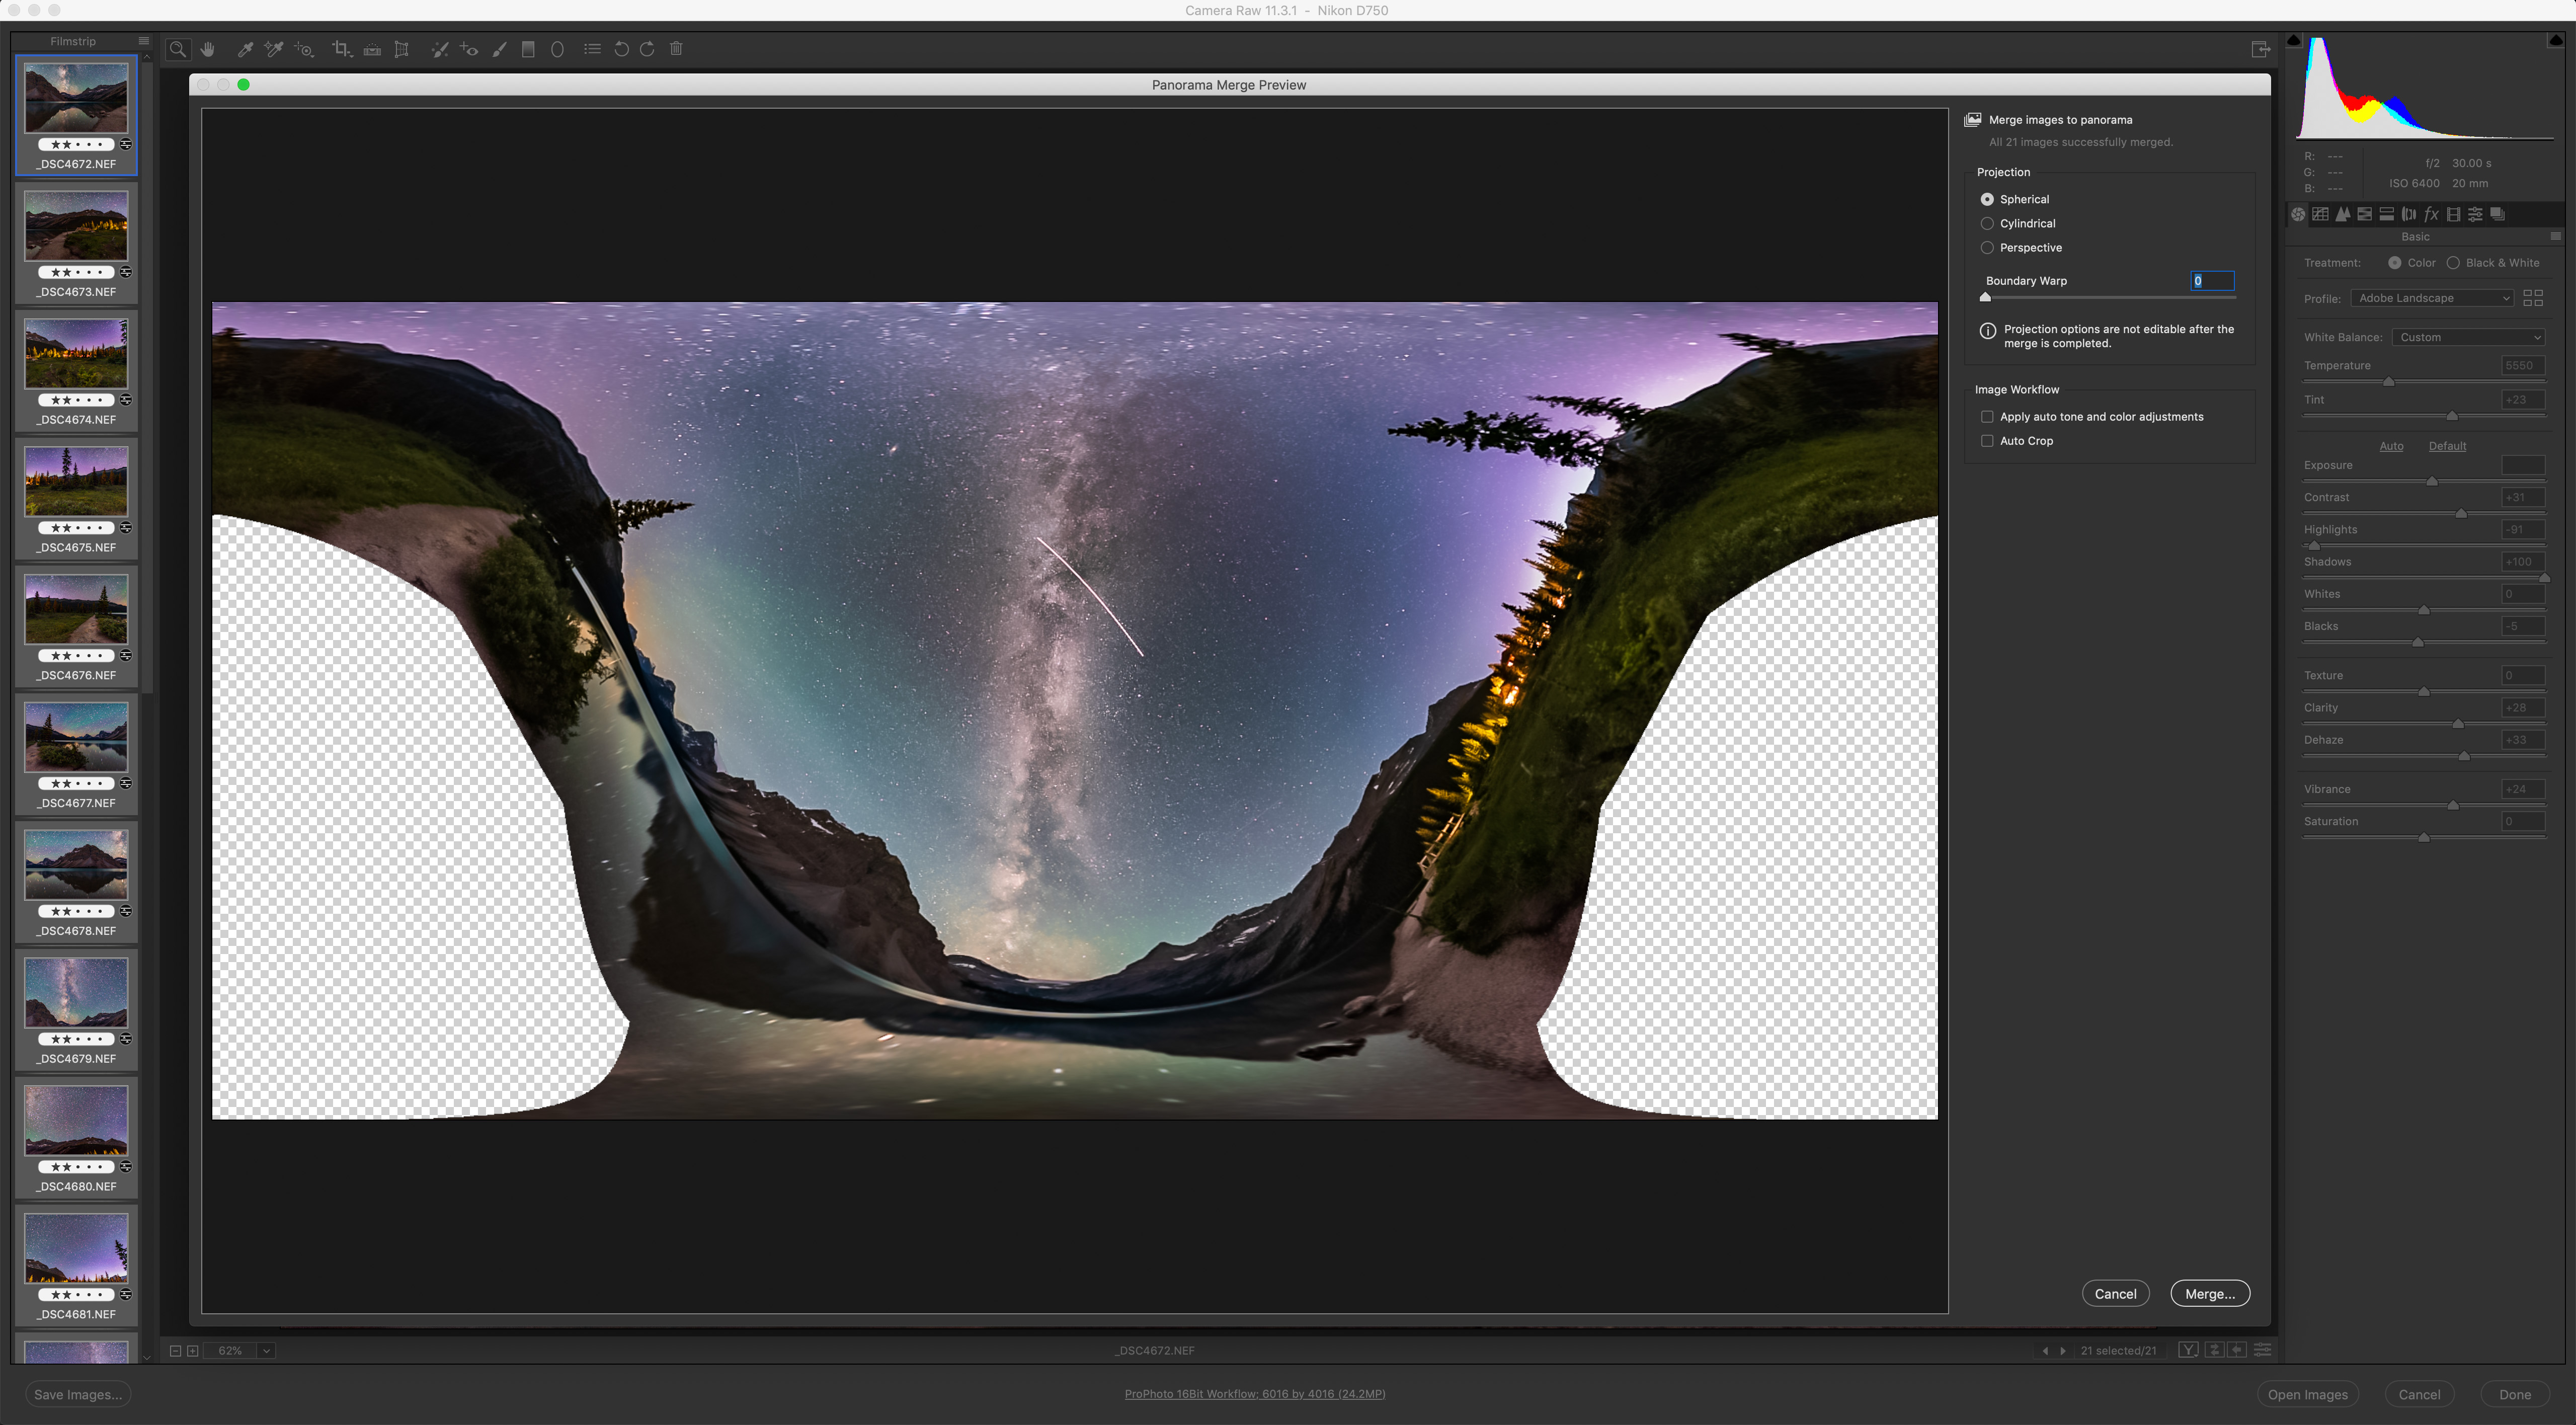Select the Red Eye Removal tool
2576x1425 pixels.
468,49
